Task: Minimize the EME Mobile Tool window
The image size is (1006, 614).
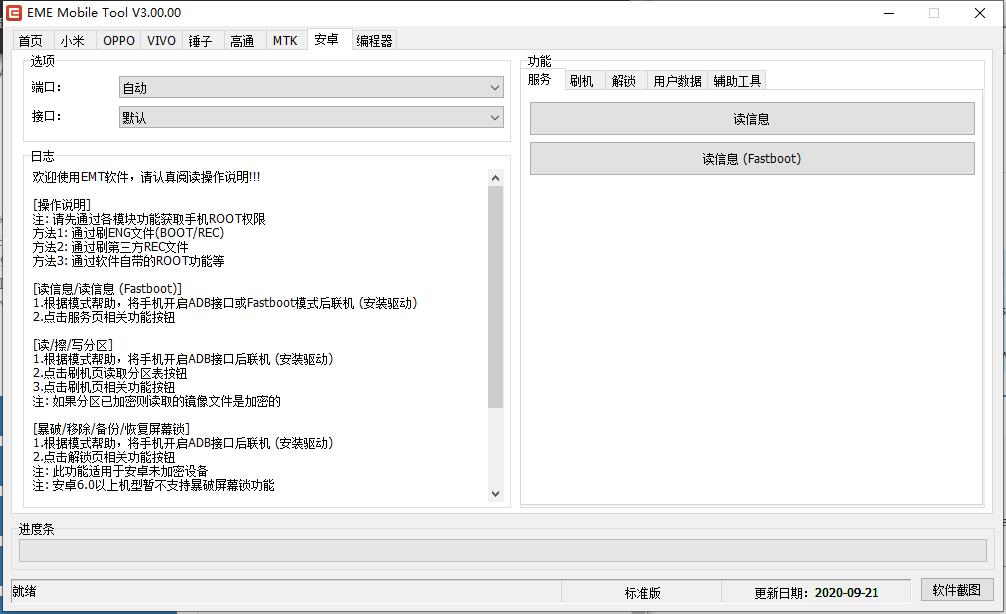Action: pyautogui.click(x=889, y=13)
